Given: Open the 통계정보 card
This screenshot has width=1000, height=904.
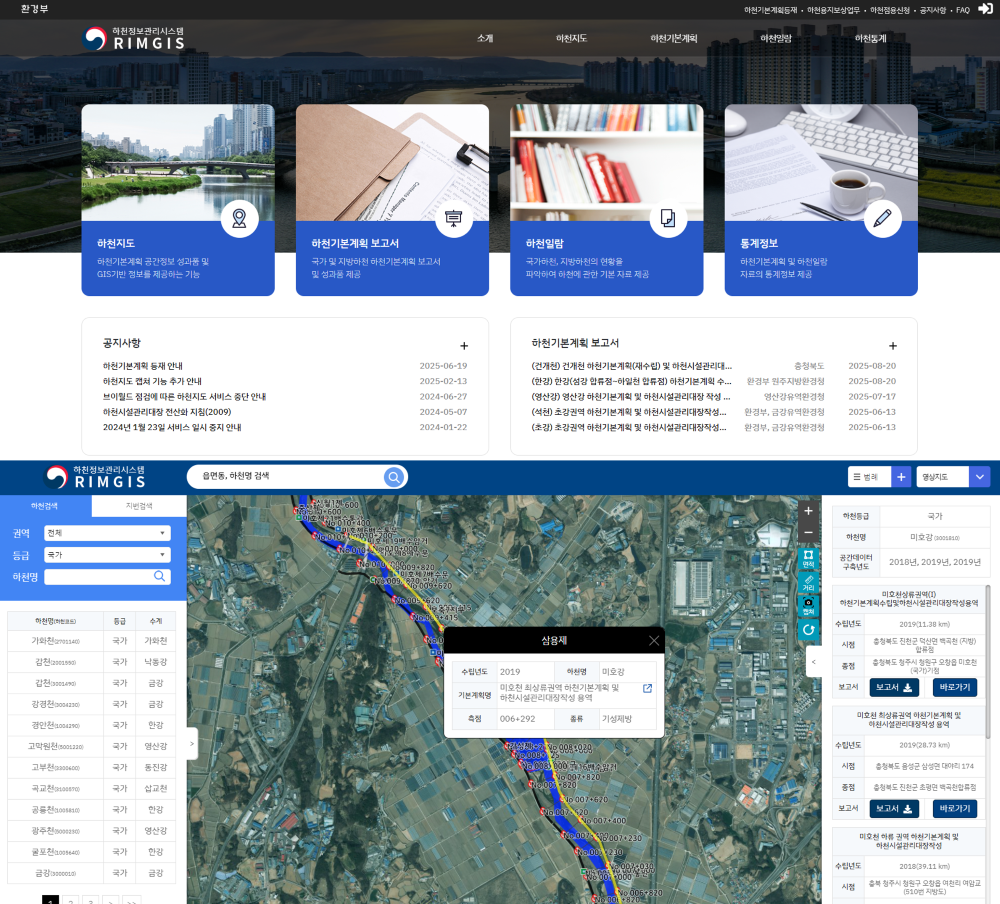Looking at the screenshot, I should (x=821, y=200).
